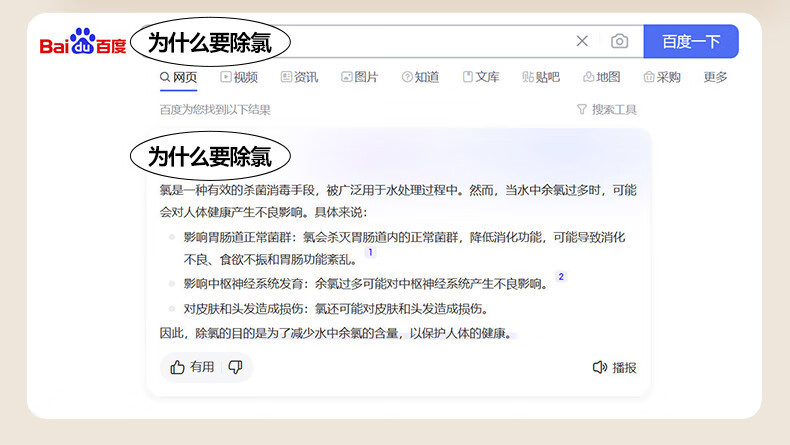The height and width of the screenshot is (445, 790).
Task: Click the 百度一下 search button
Action: (x=691, y=41)
